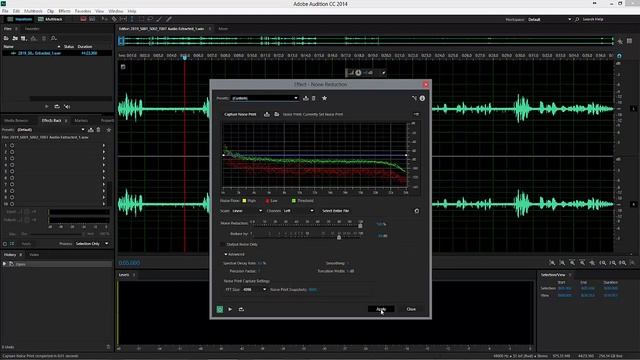Select the Open entry in History panel

click(x=57, y=264)
